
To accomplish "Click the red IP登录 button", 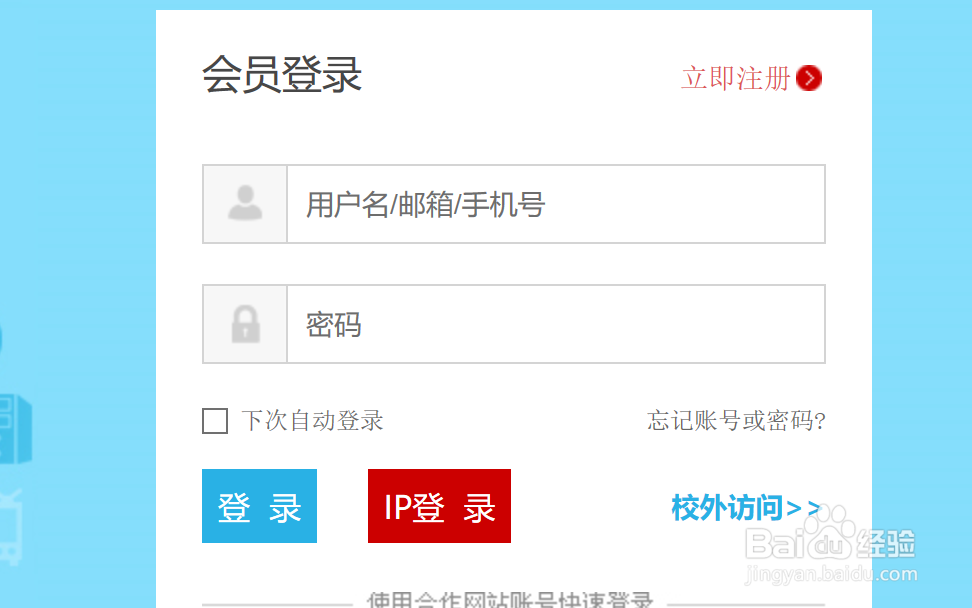I will point(440,506).
